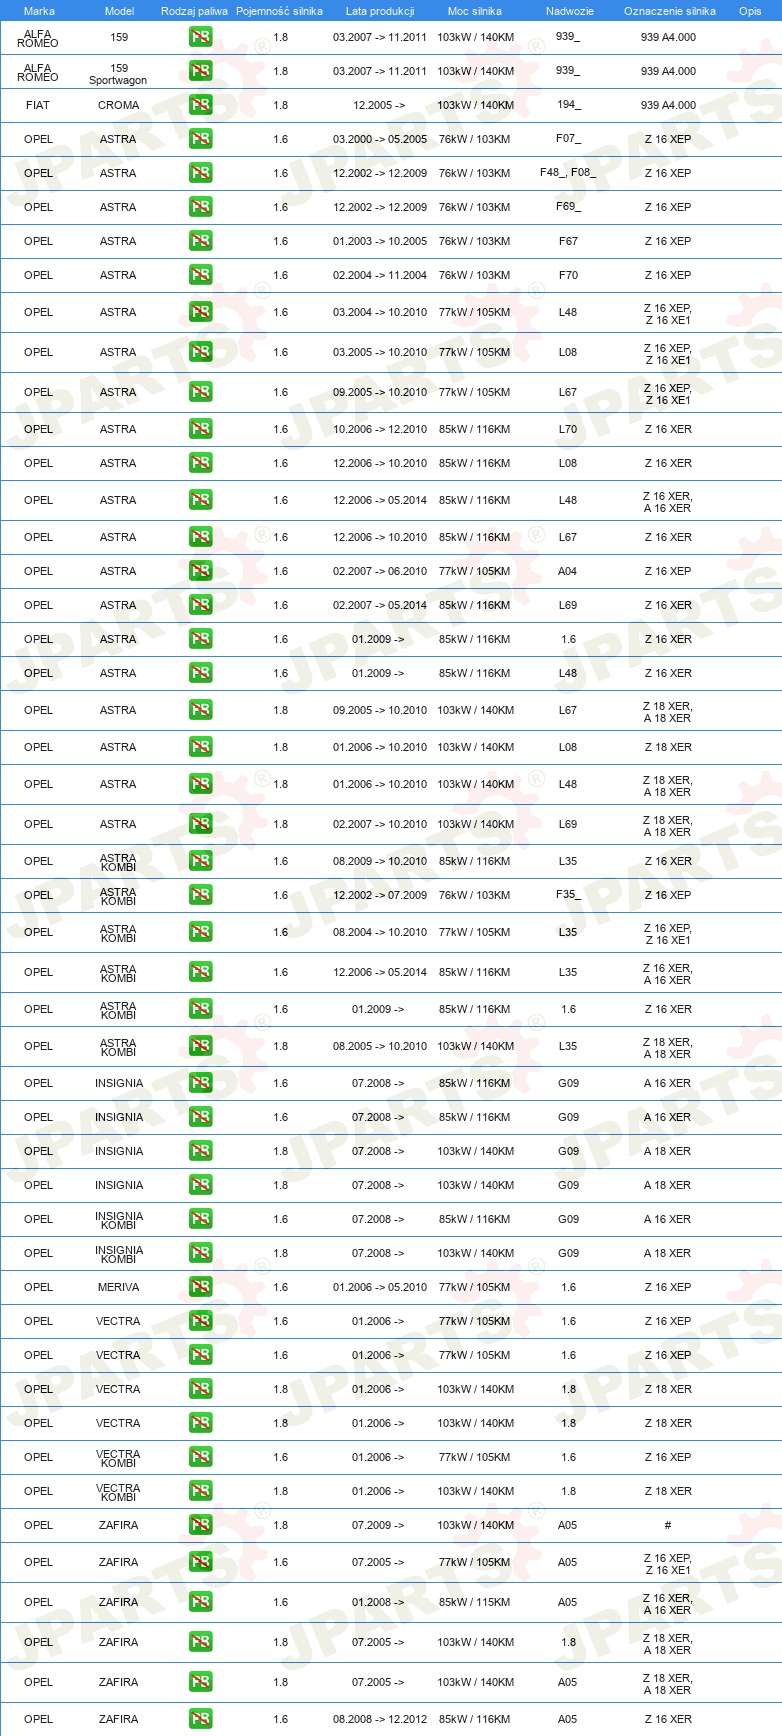Click the fuel icon in the Vectra Kombi 1.6 row
The height and width of the screenshot is (1736, 782).
[200, 1457]
